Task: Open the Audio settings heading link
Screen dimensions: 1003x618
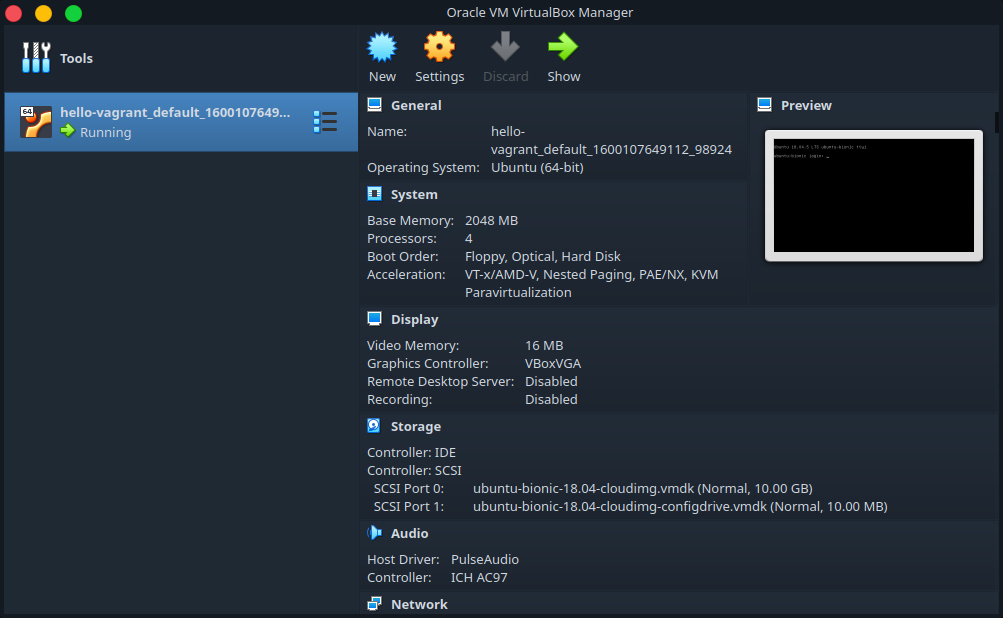Action: tap(409, 533)
